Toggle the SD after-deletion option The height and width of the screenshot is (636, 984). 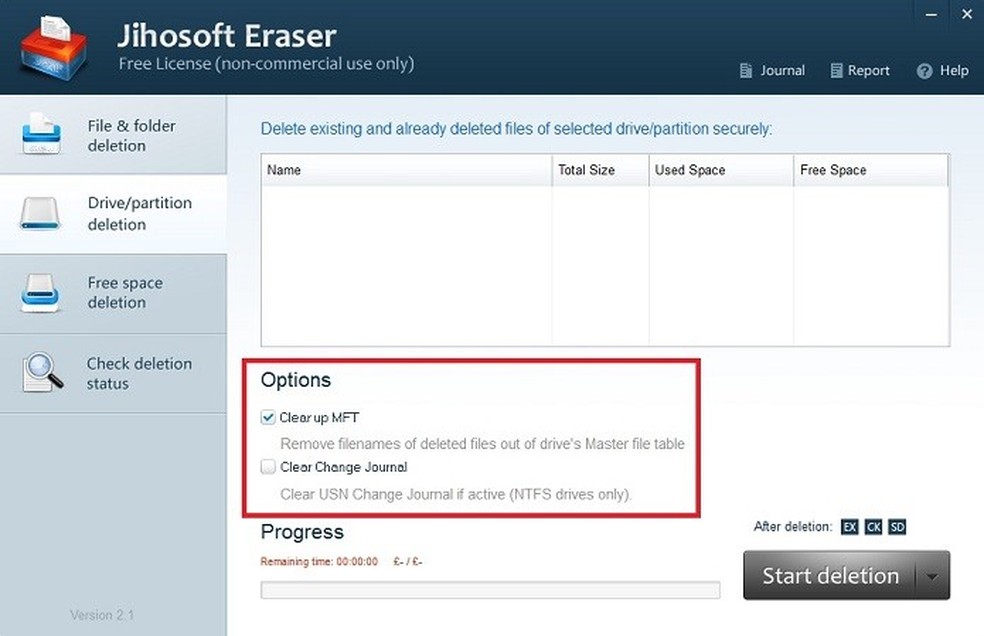click(x=897, y=527)
